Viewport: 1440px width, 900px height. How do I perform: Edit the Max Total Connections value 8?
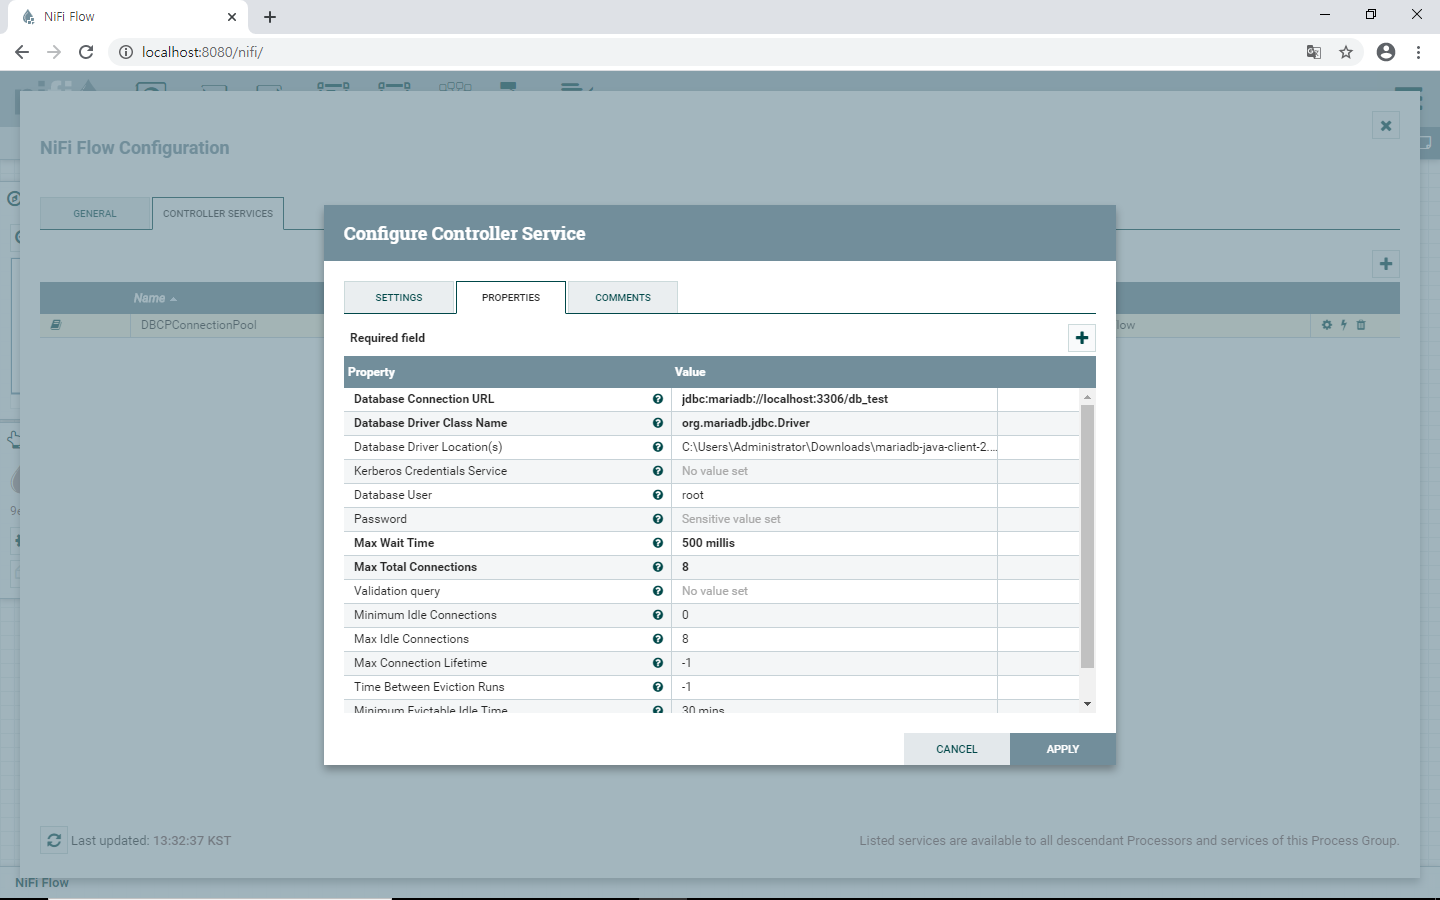pos(835,567)
